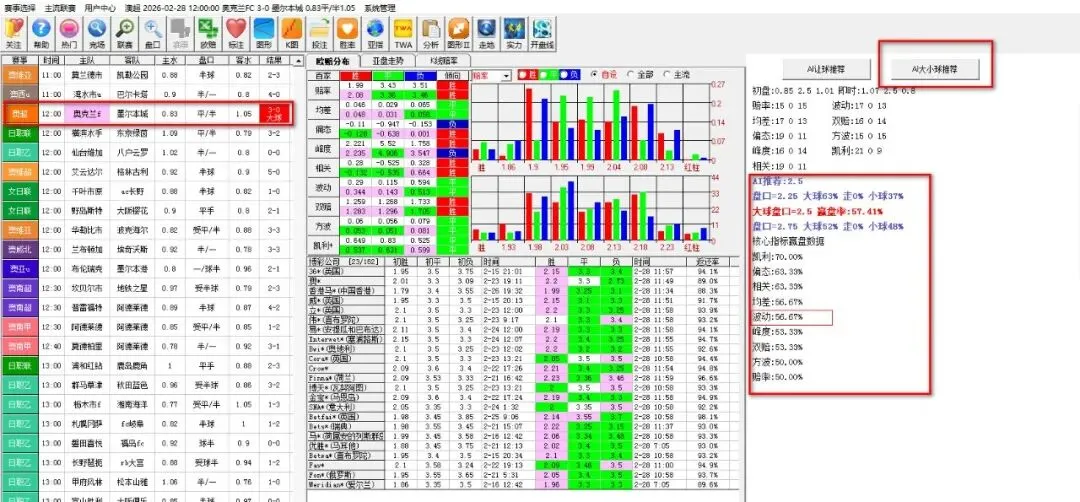Screen dimensions: 1080x502
Task: Click the 标注 heart icon
Action: (x=236, y=33)
